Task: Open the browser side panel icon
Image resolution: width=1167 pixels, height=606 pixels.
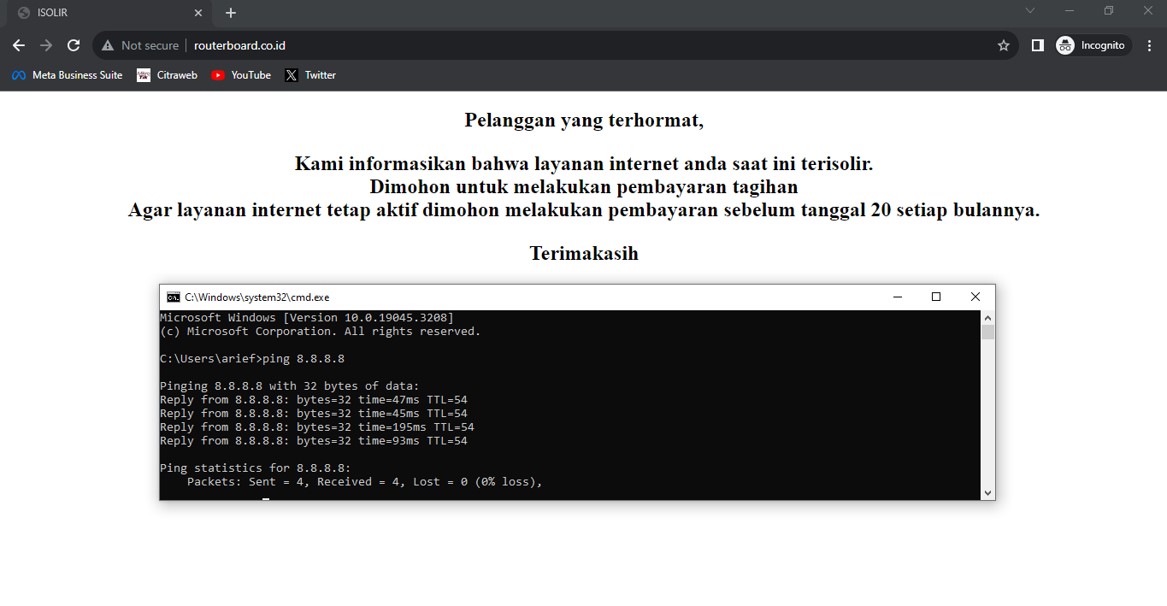Action: pyautogui.click(x=1038, y=45)
